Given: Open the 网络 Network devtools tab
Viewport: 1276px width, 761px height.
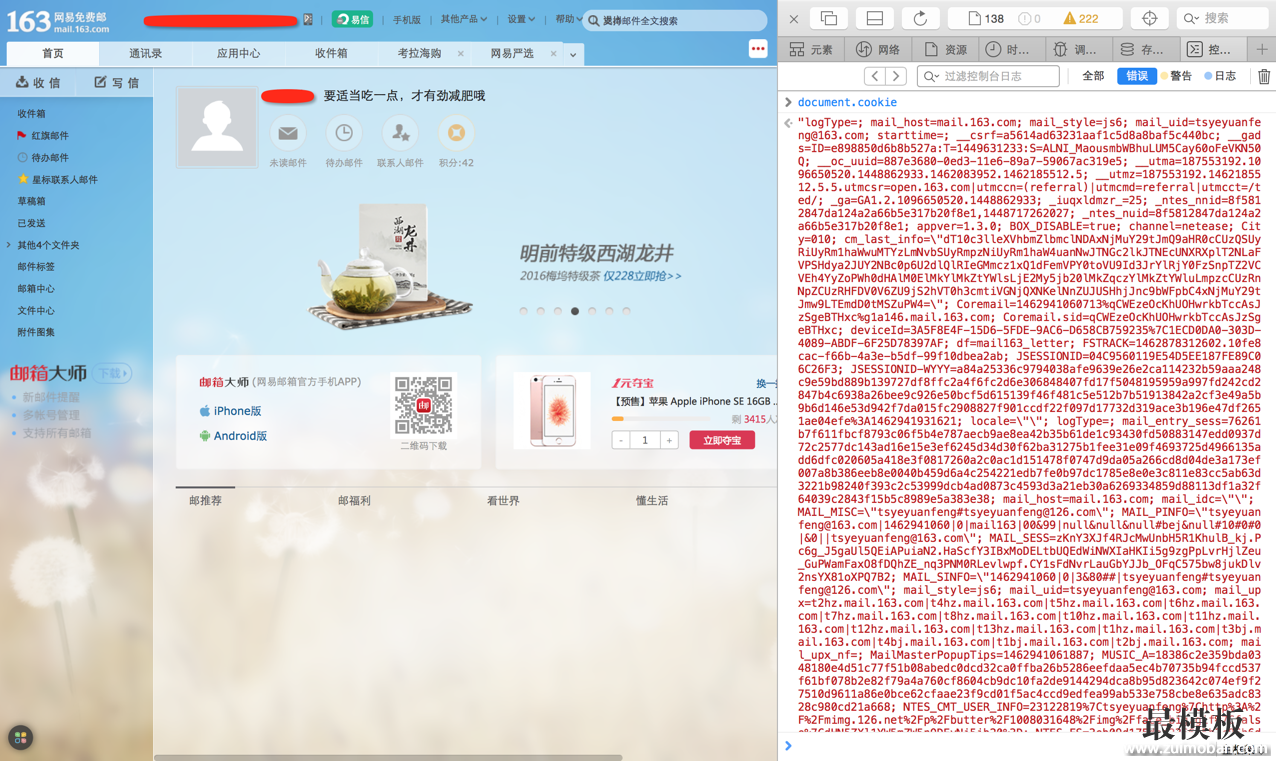Looking at the screenshot, I should pos(878,49).
